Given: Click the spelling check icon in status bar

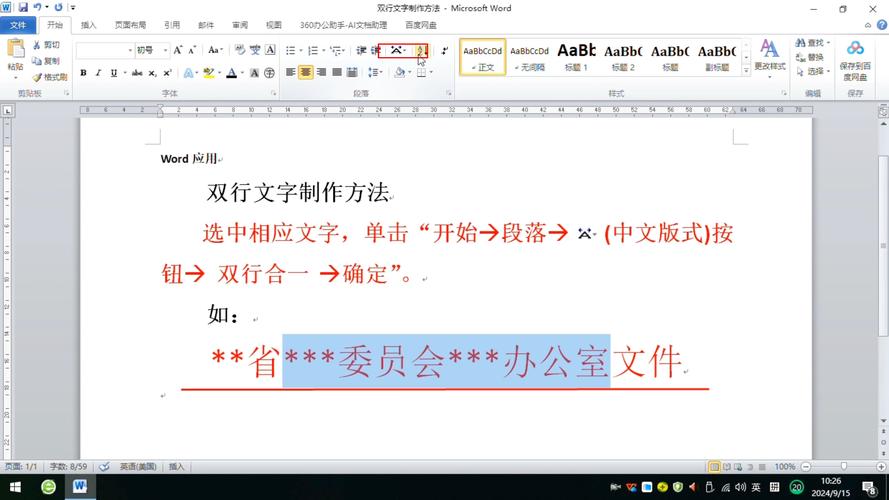Looking at the screenshot, I should pos(104,467).
